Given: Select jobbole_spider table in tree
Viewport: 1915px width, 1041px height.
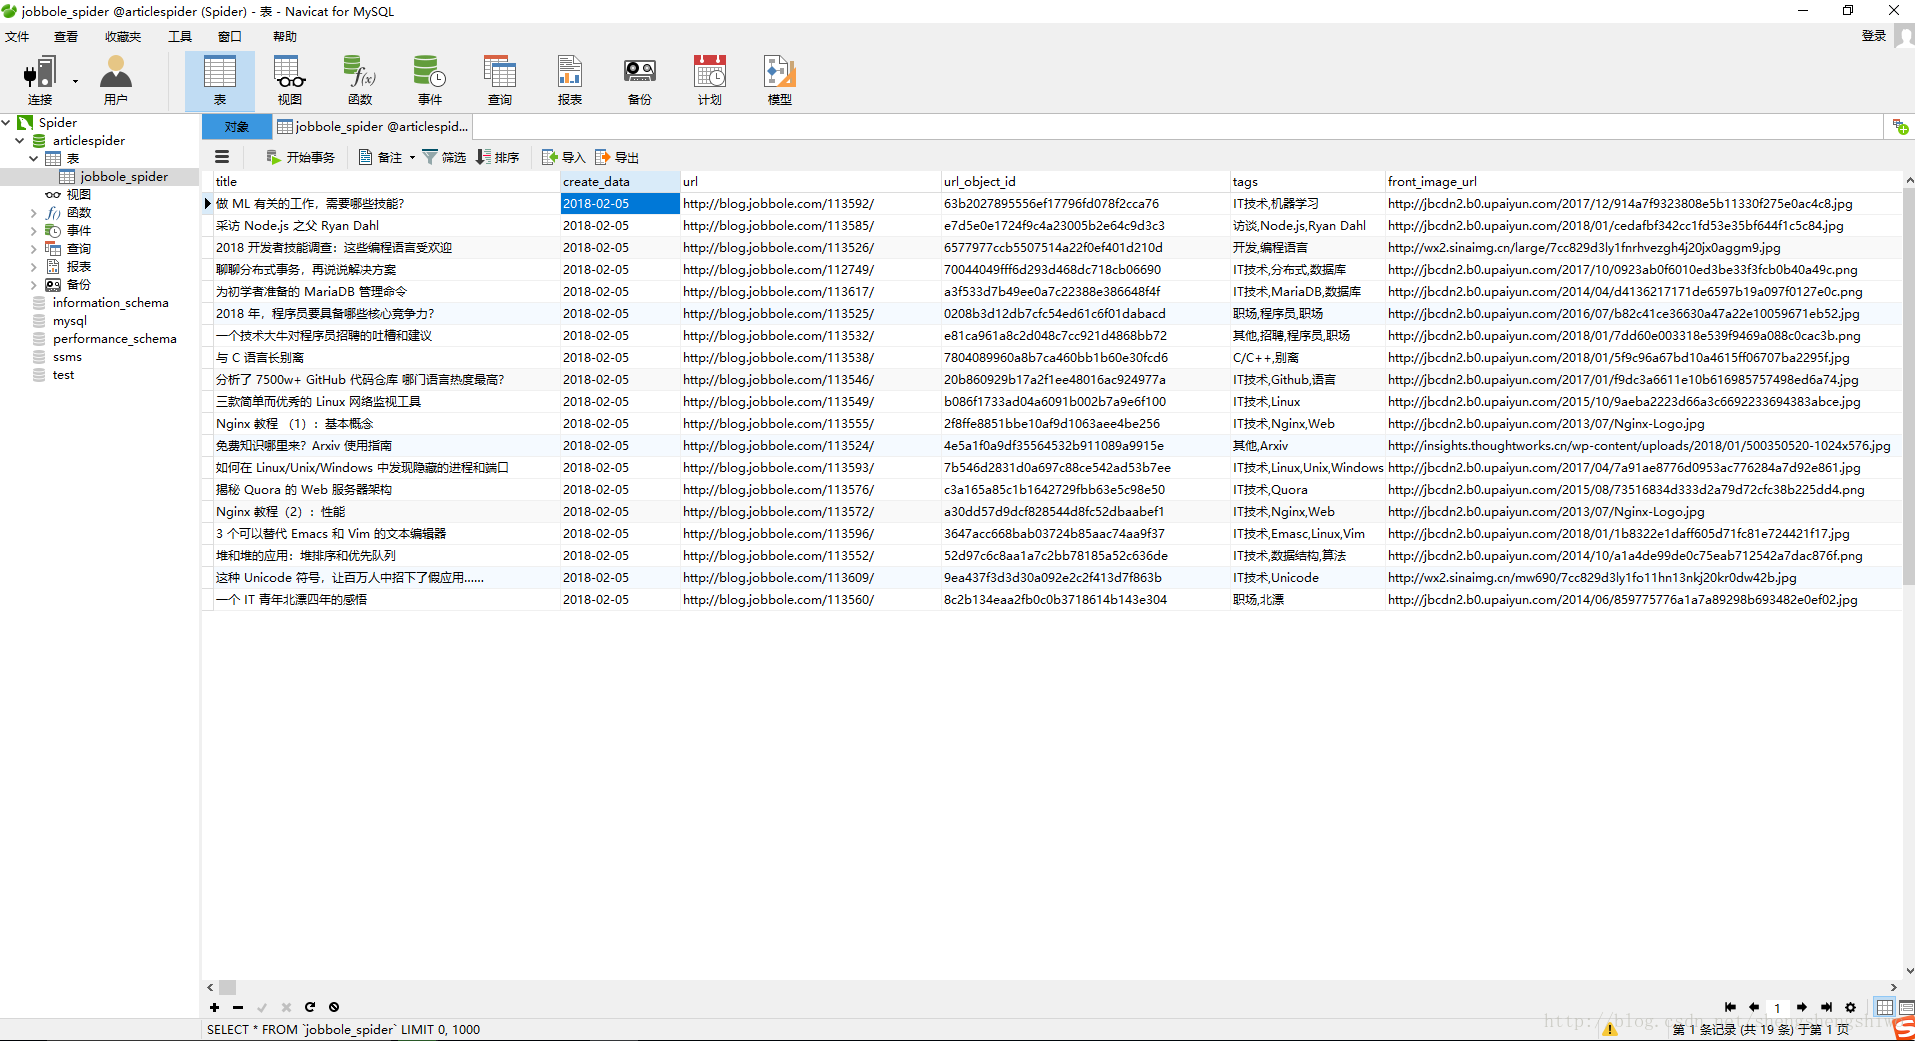Looking at the screenshot, I should coord(124,176).
